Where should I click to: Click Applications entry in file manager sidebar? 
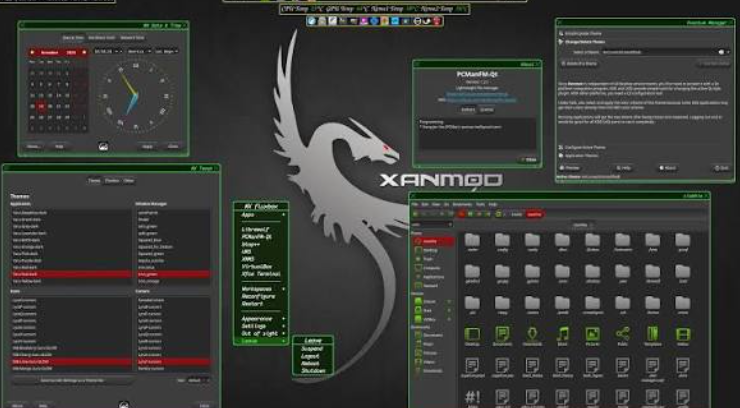point(431,277)
